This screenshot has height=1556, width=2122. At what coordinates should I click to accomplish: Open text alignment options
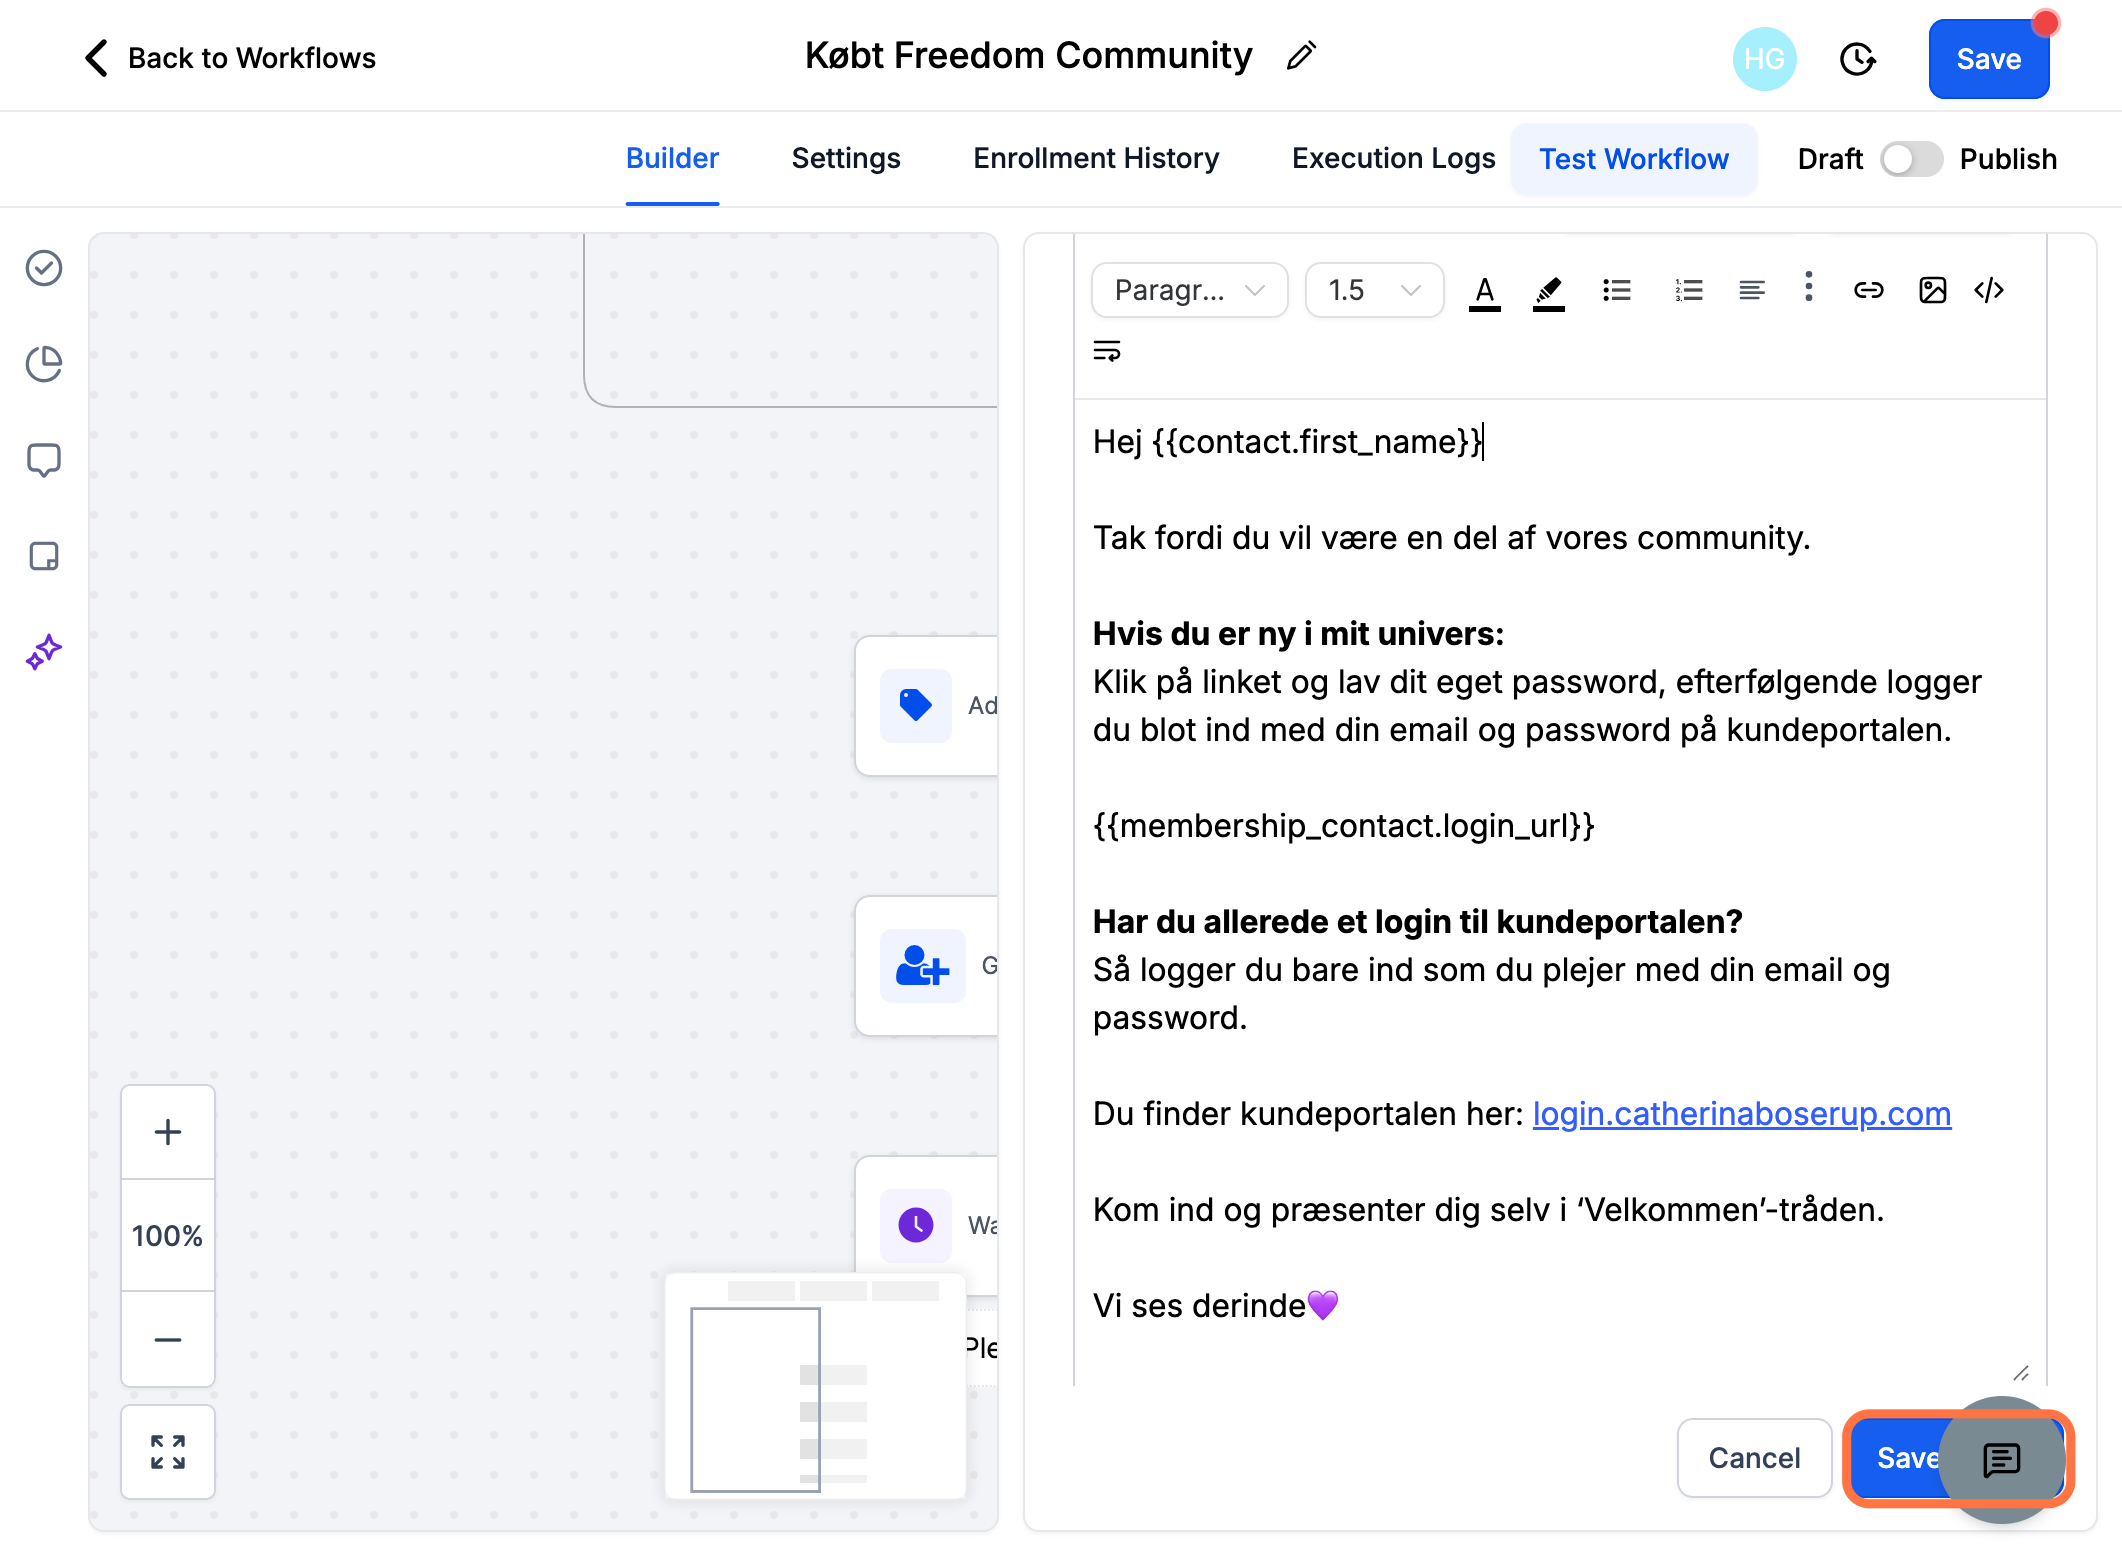click(1752, 290)
